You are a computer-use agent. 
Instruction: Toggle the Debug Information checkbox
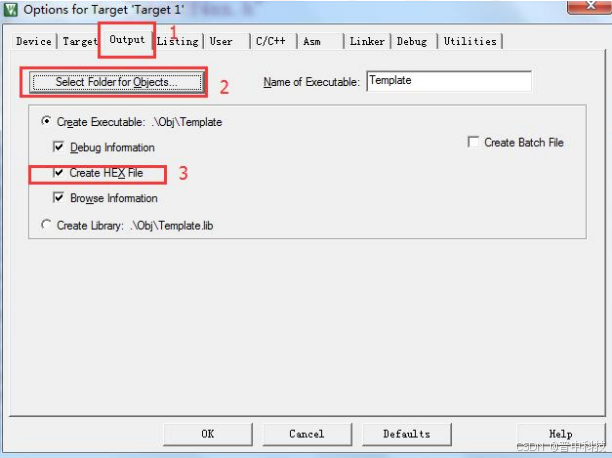(x=58, y=147)
